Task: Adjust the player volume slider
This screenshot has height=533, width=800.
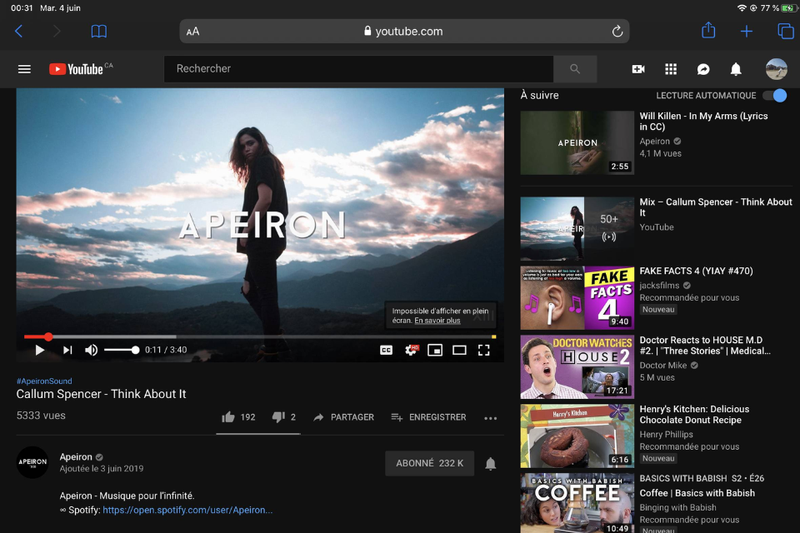Action: pyautogui.click(x=121, y=350)
